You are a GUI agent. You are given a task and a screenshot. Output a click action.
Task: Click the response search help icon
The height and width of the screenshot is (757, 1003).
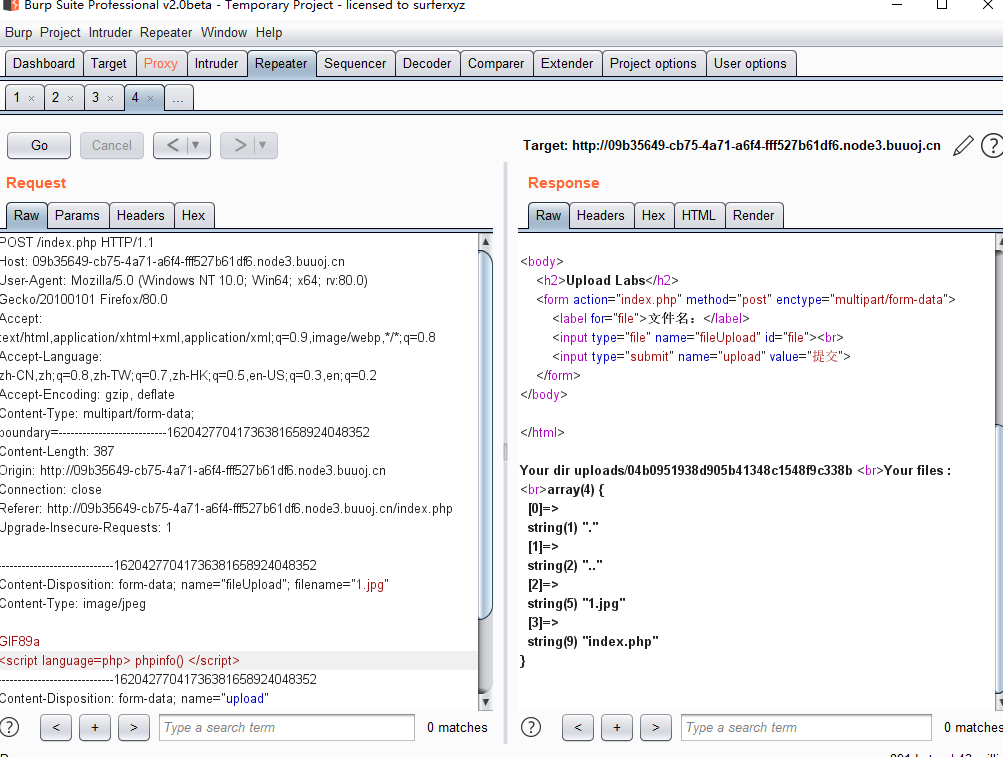click(x=531, y=727)
